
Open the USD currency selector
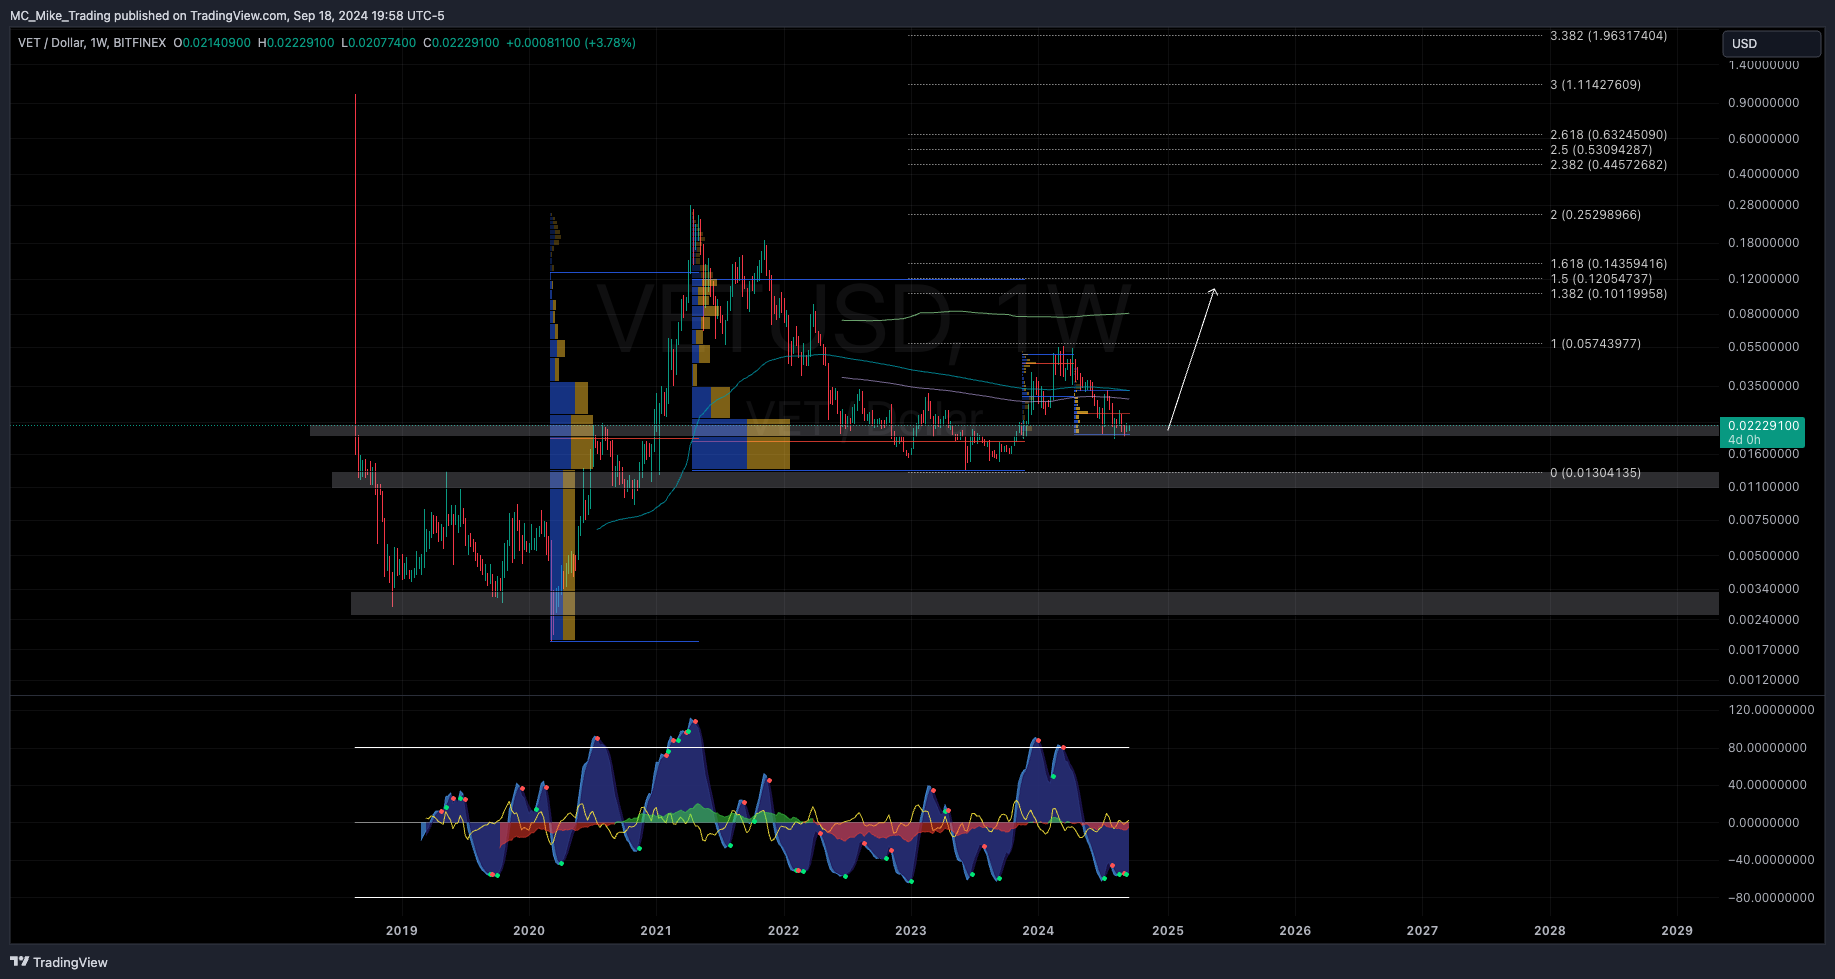click(x=1771, y=43)
